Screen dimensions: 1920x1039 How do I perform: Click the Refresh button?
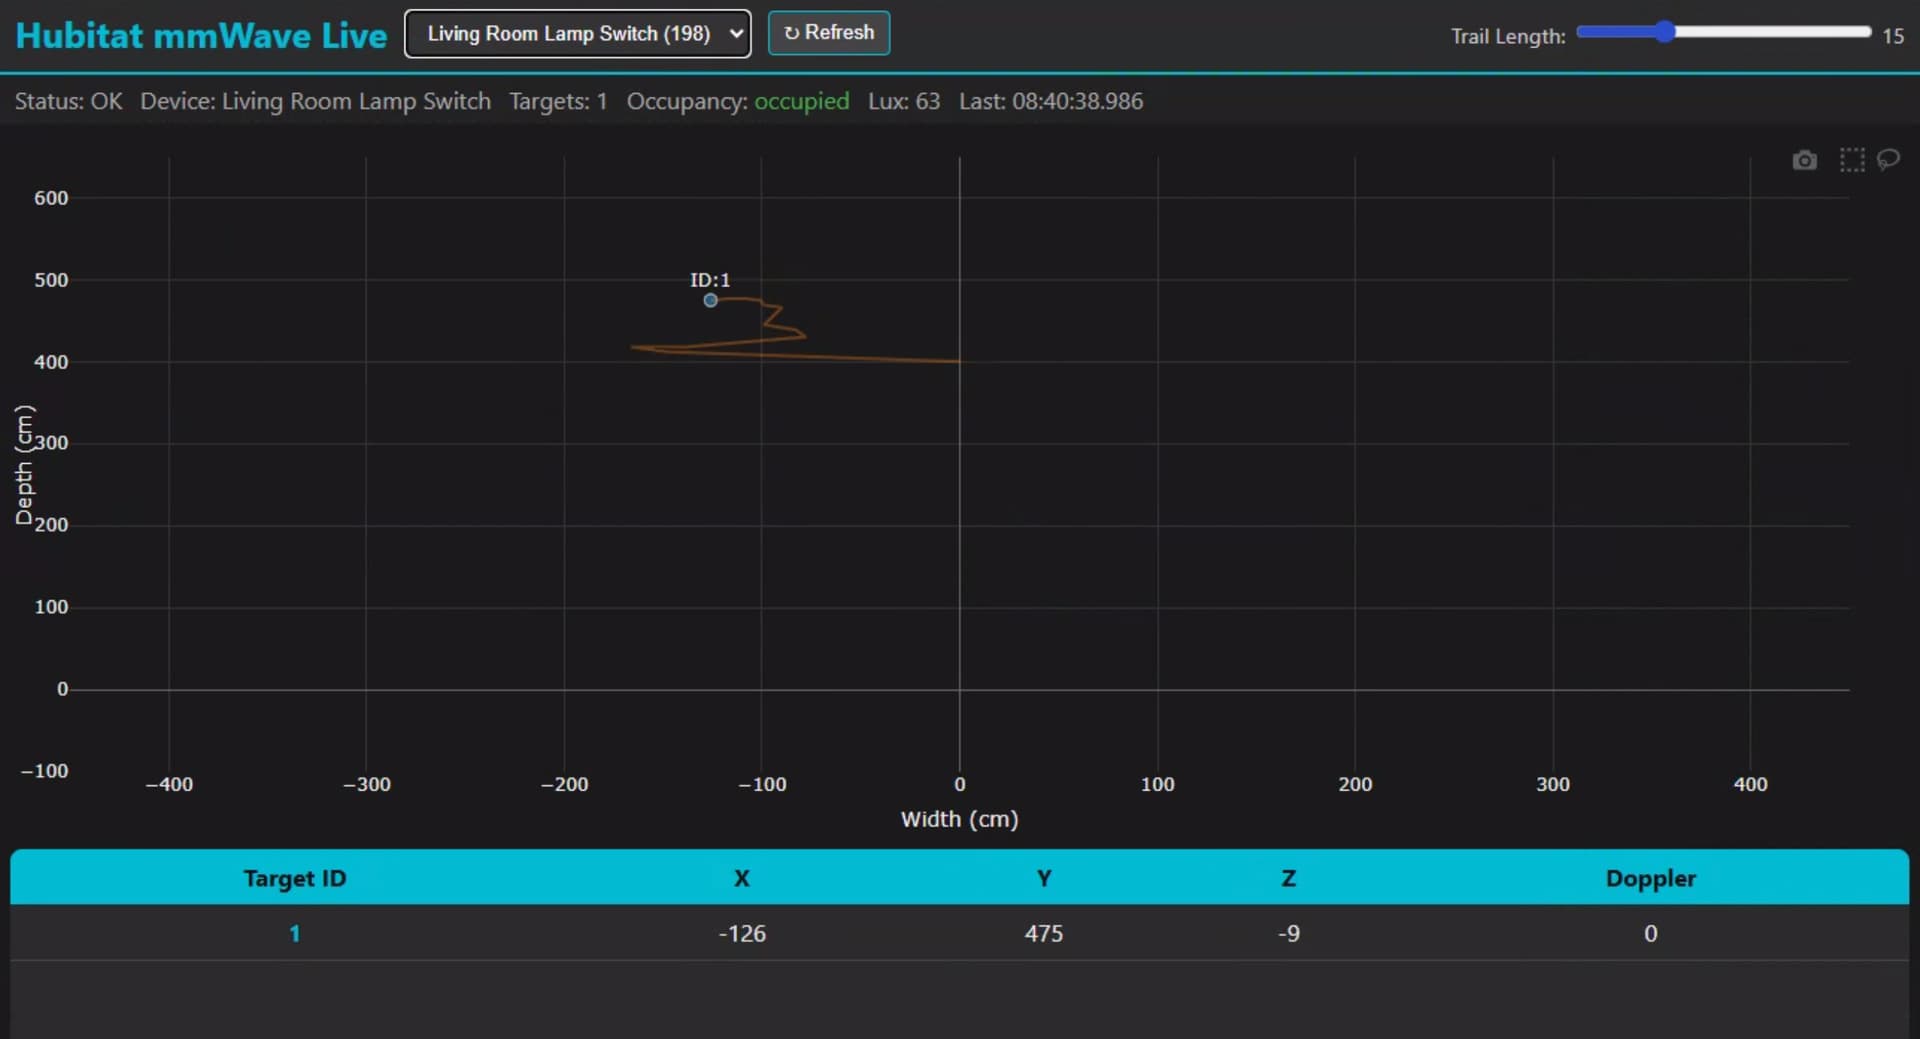828,33
